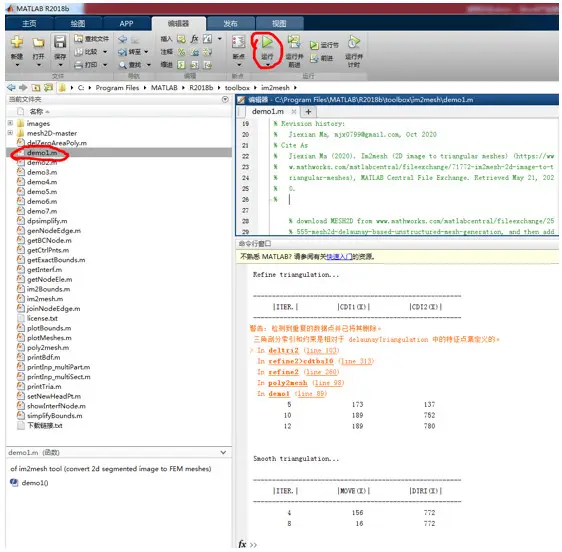Click the Find Files (查找文件) button

pos(91,39)
